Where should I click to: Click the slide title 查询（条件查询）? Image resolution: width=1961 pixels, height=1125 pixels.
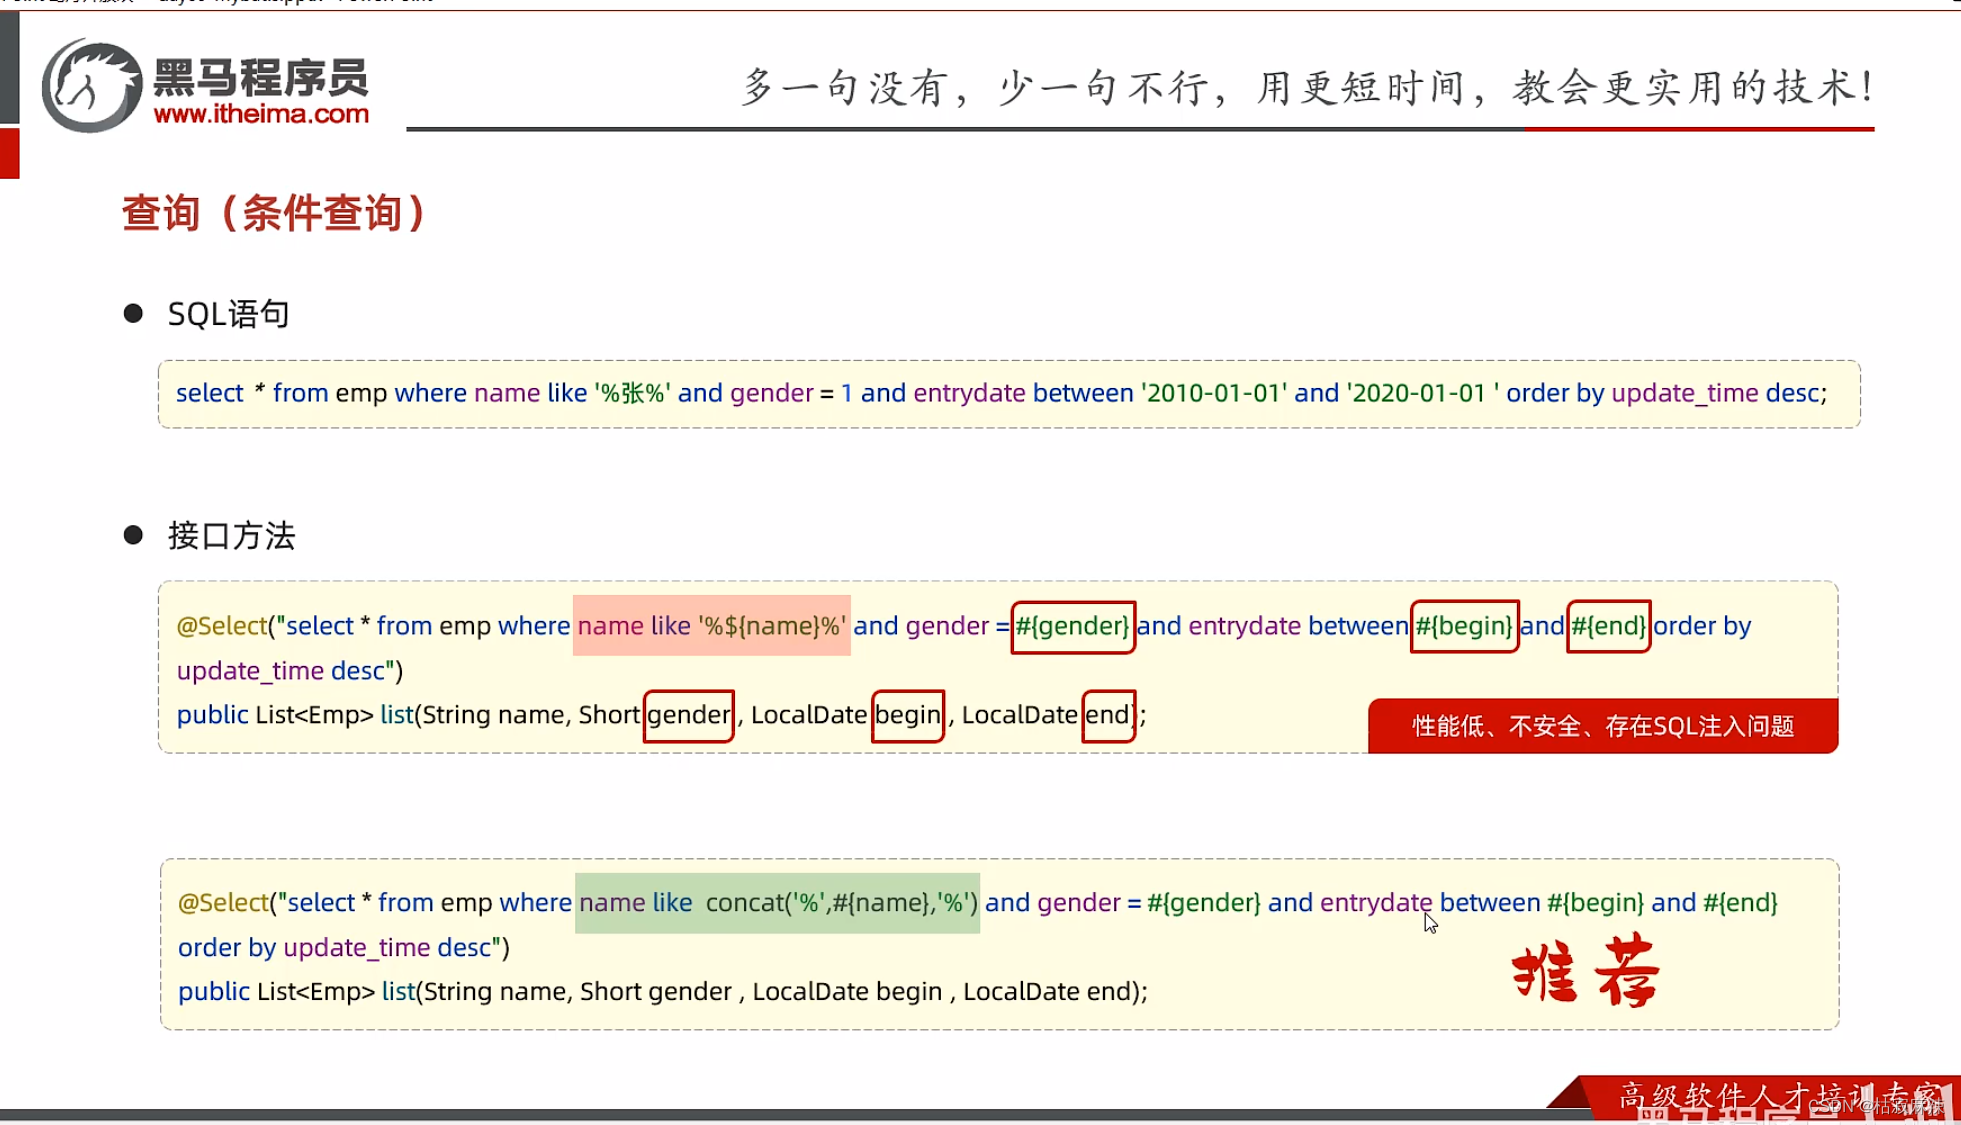click(x=274, y=213)
